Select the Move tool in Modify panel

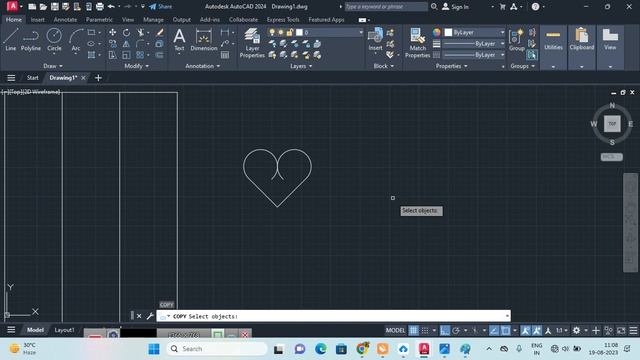point(112,32)
